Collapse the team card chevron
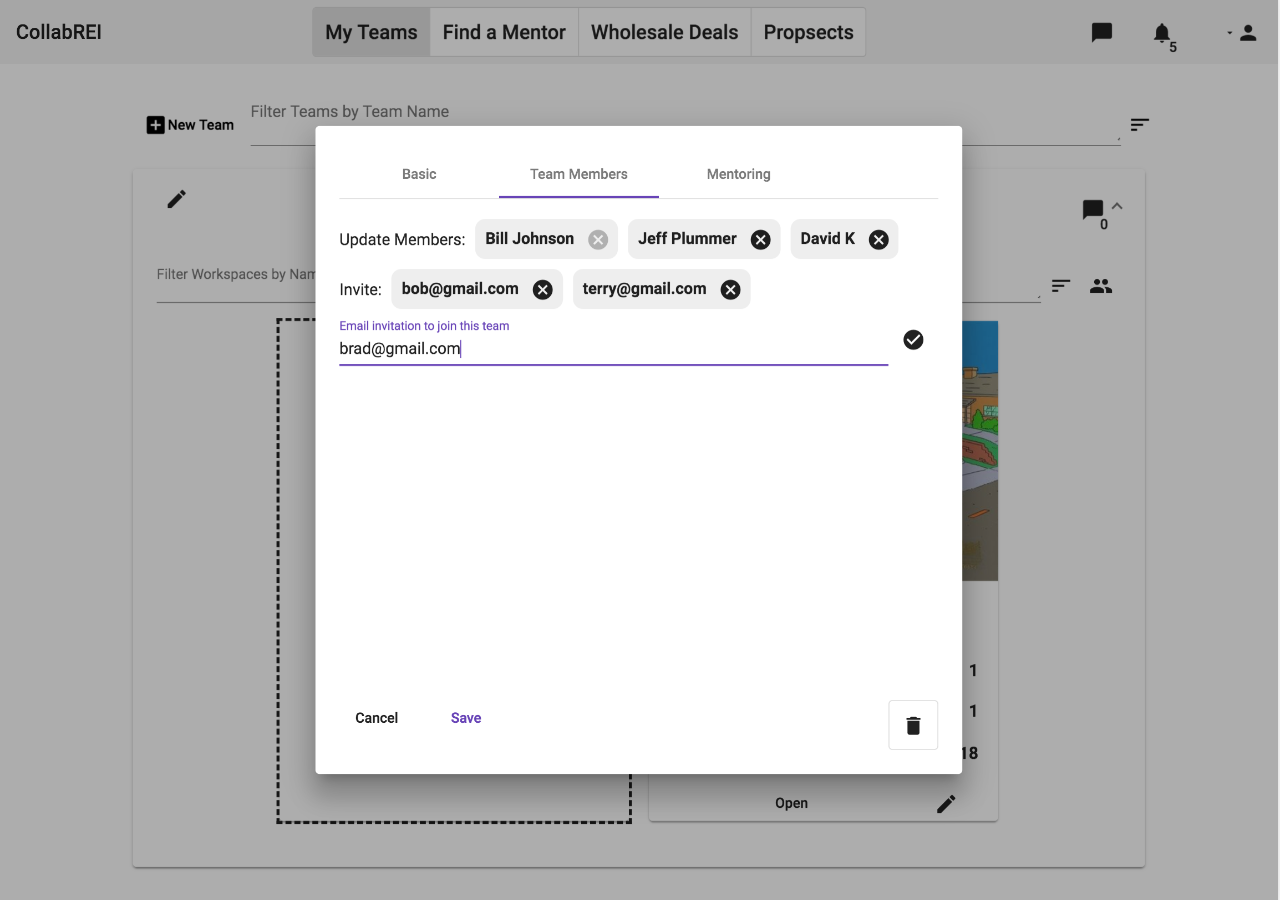The height and width of the screenshot is (900, 1280). tap(1117, 206)
